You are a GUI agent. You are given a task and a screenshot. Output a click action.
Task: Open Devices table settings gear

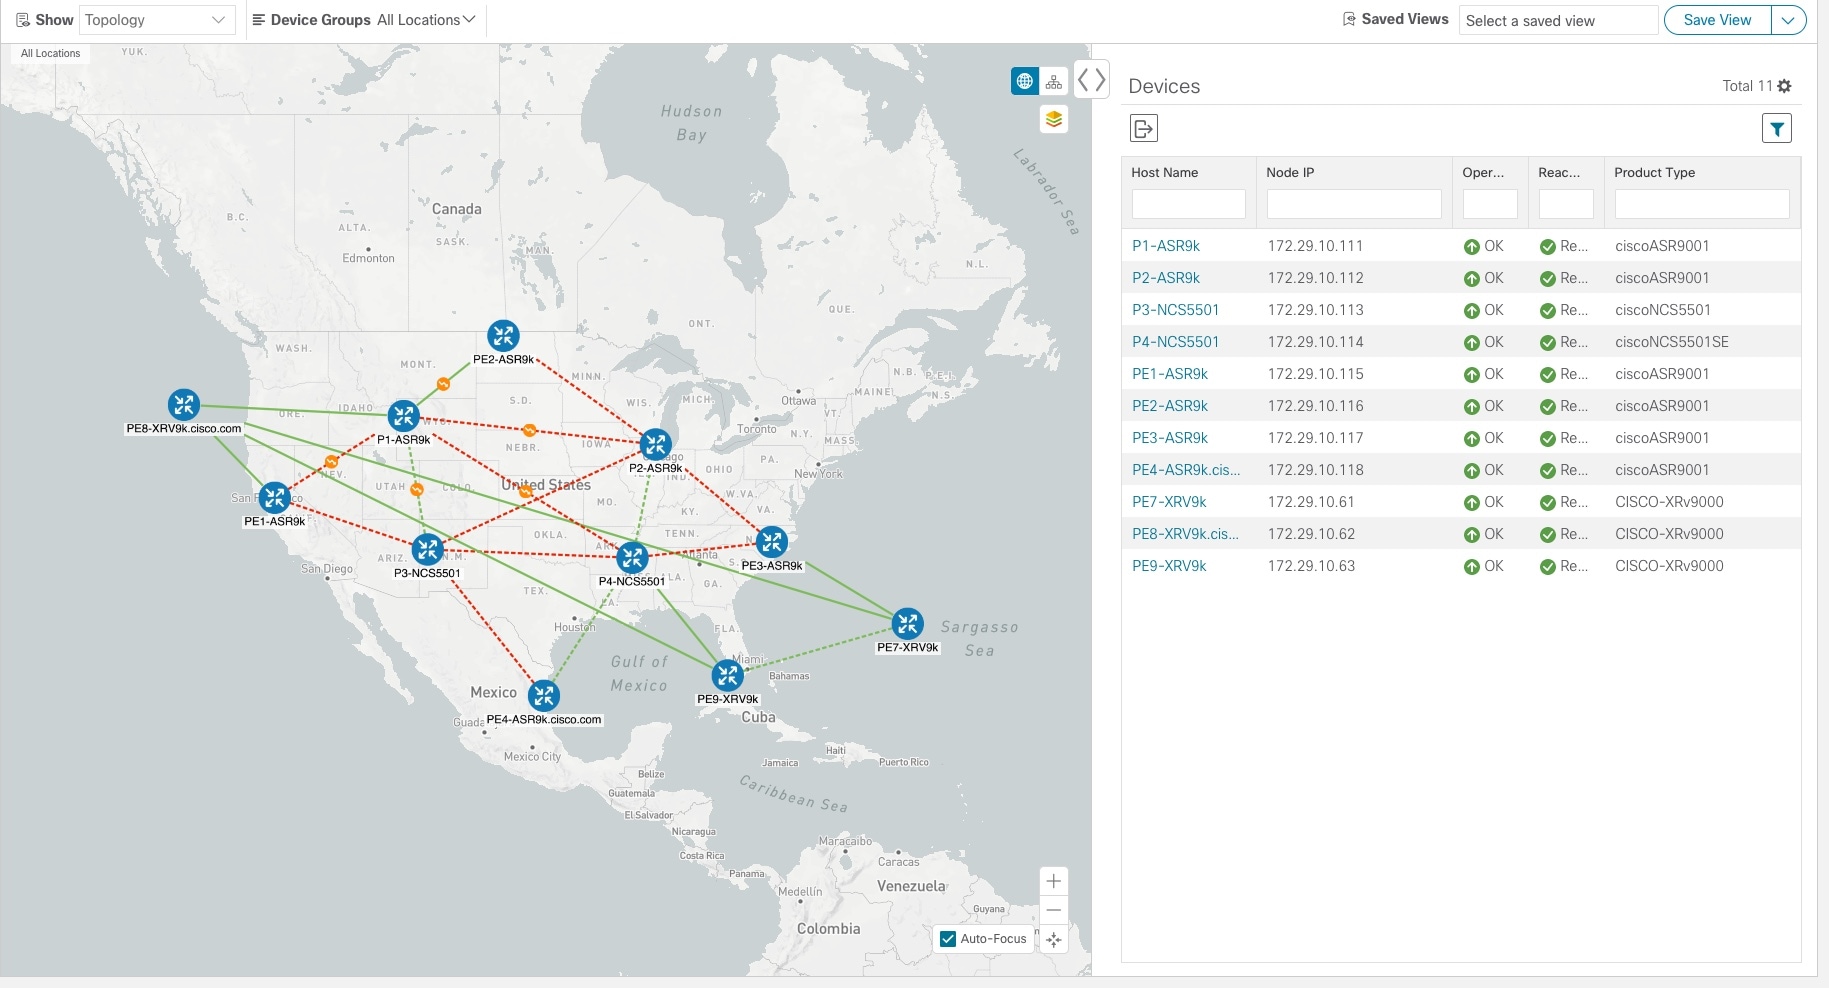click(1786, 85)
